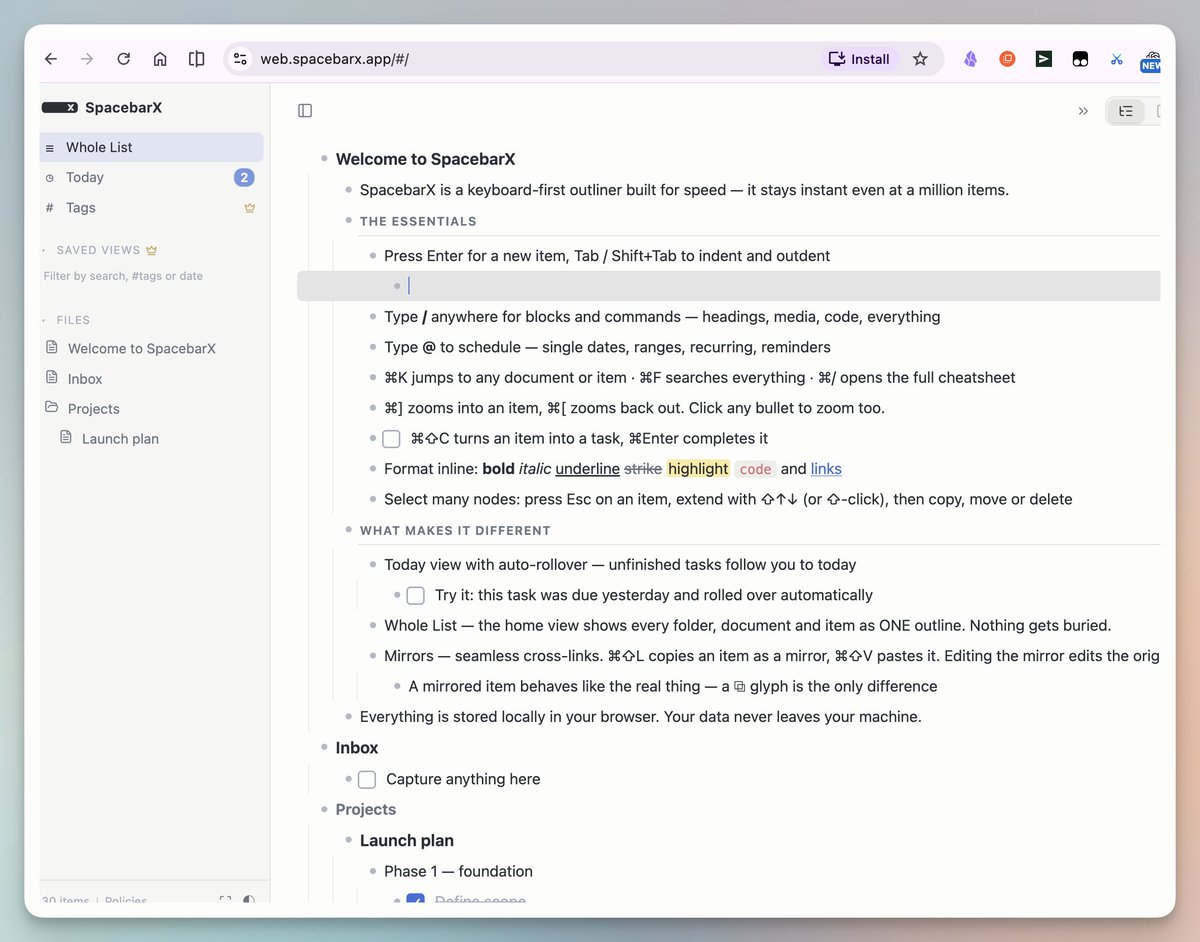
Task: Click bullet of 'Type / anywhere for blocks' item
Action: [373, 317]
